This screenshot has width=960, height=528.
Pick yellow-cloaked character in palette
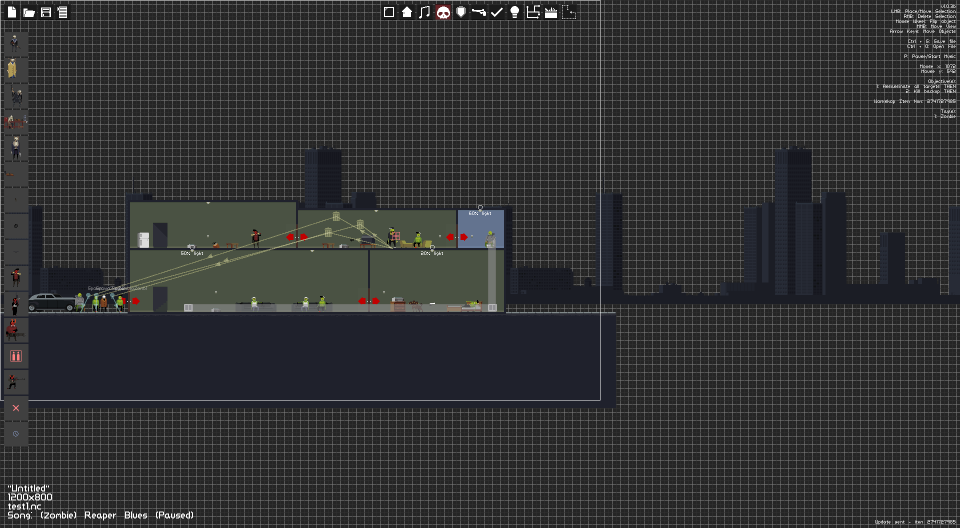[x=16, y=69]
